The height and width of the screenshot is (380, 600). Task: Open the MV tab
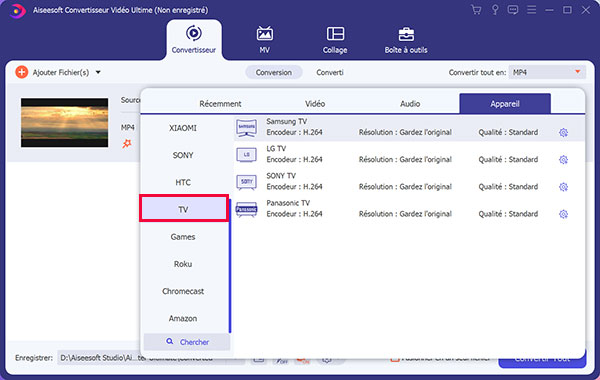point(264,40)
